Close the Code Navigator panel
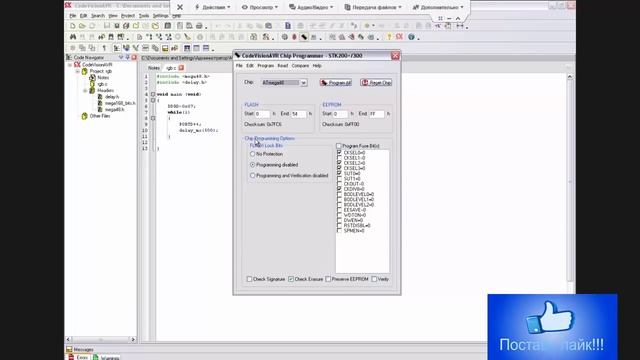Viewport: 640px width, 360px height. pos(134,58)
